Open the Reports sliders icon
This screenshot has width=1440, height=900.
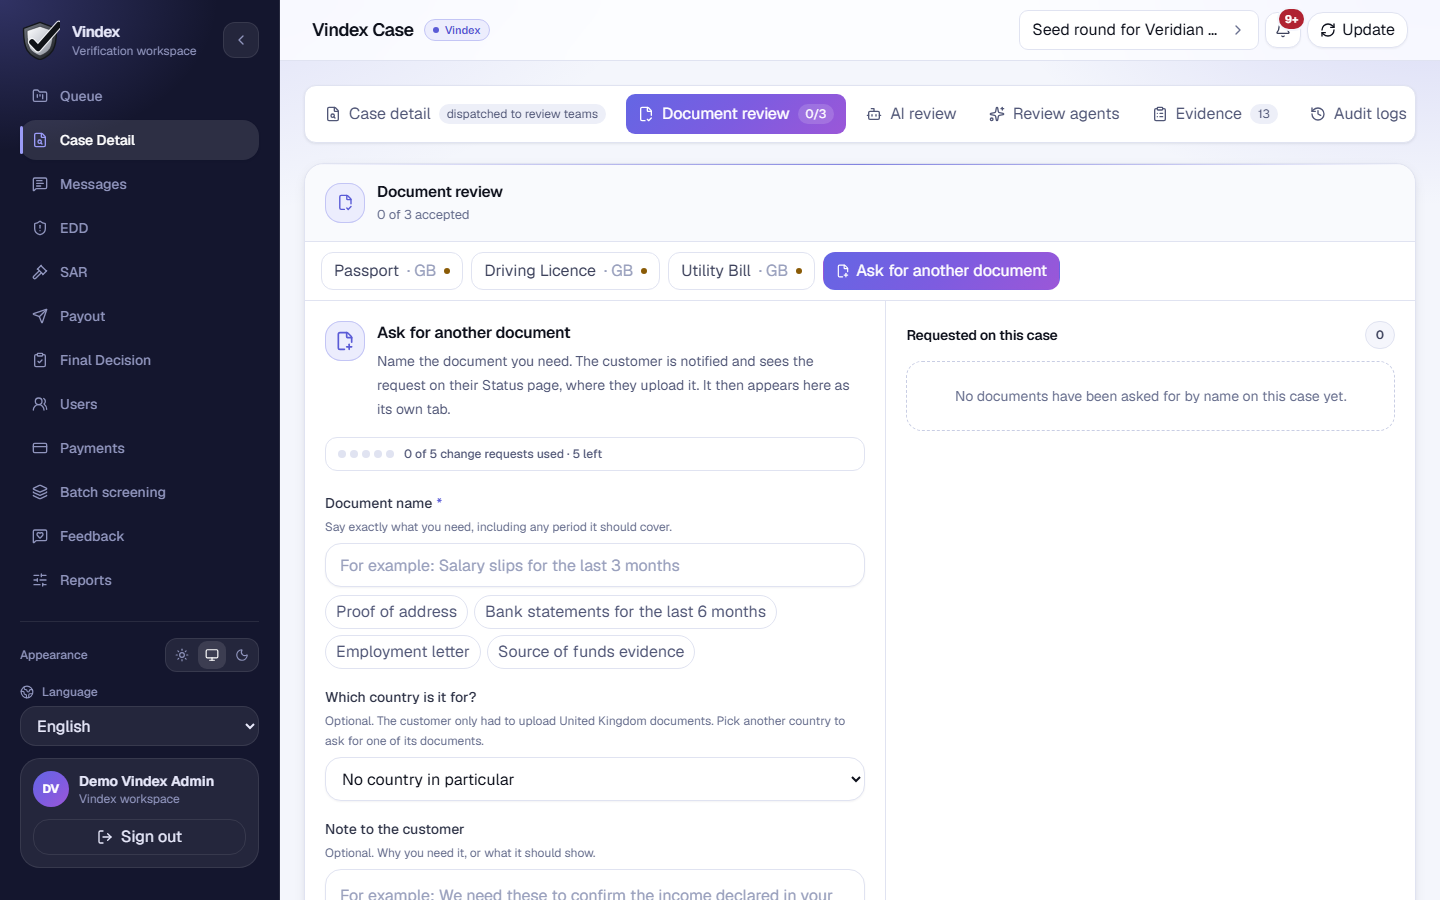click(x=40, y=580)
